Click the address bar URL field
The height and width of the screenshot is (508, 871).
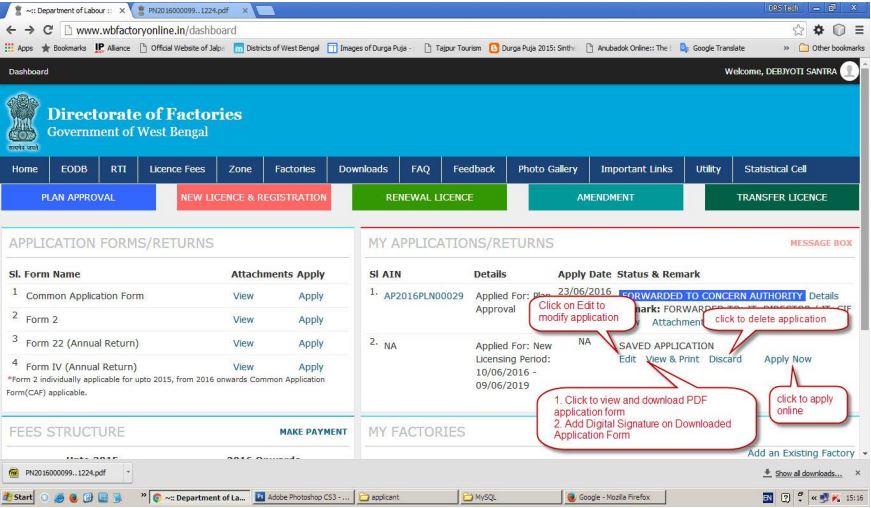(428, 30)
